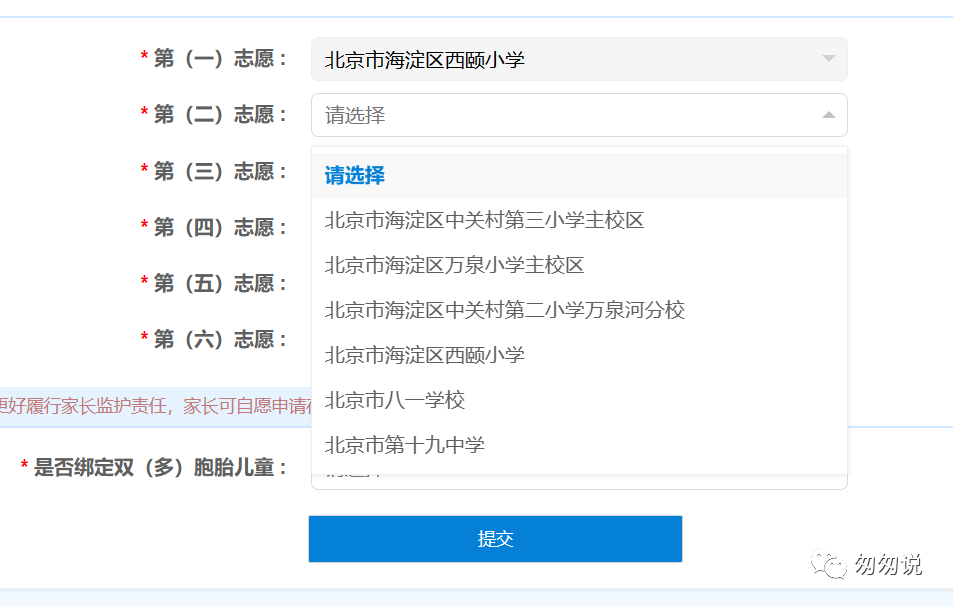Choose 北京市海淀区中关村第三小学主校区 from the list
Image resolution: width=953 pixels, height=606 pixels.
579,220
